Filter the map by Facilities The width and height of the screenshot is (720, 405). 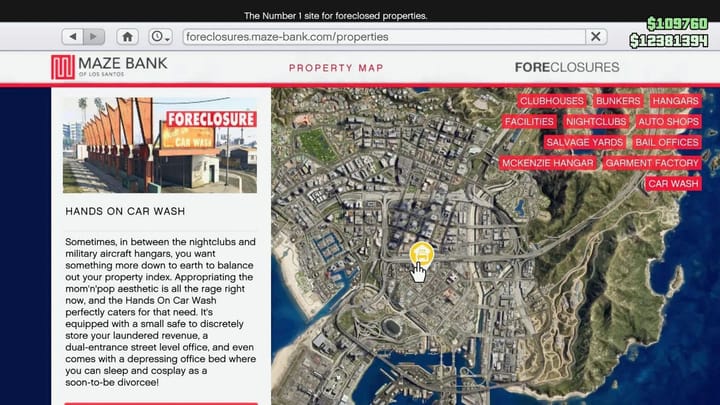[529, 122]
